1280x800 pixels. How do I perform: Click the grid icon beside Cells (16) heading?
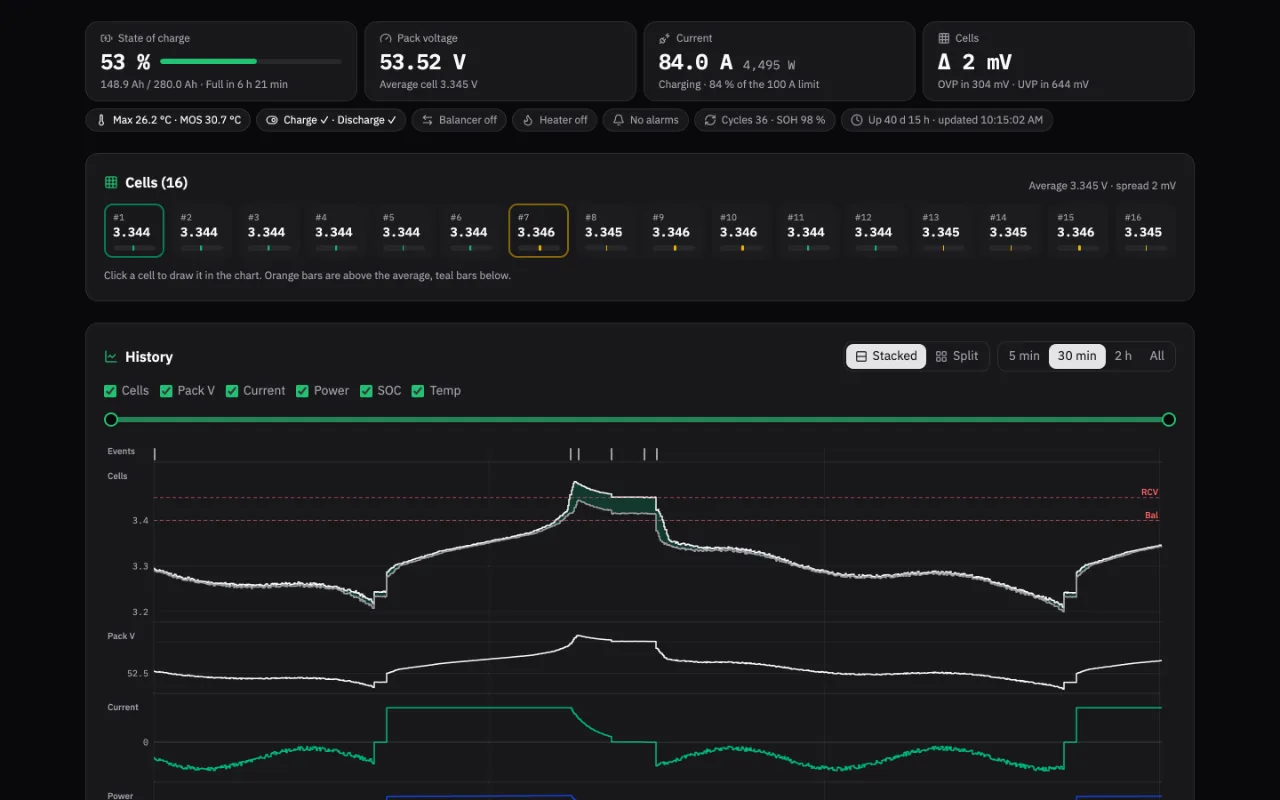click(111, 183)
